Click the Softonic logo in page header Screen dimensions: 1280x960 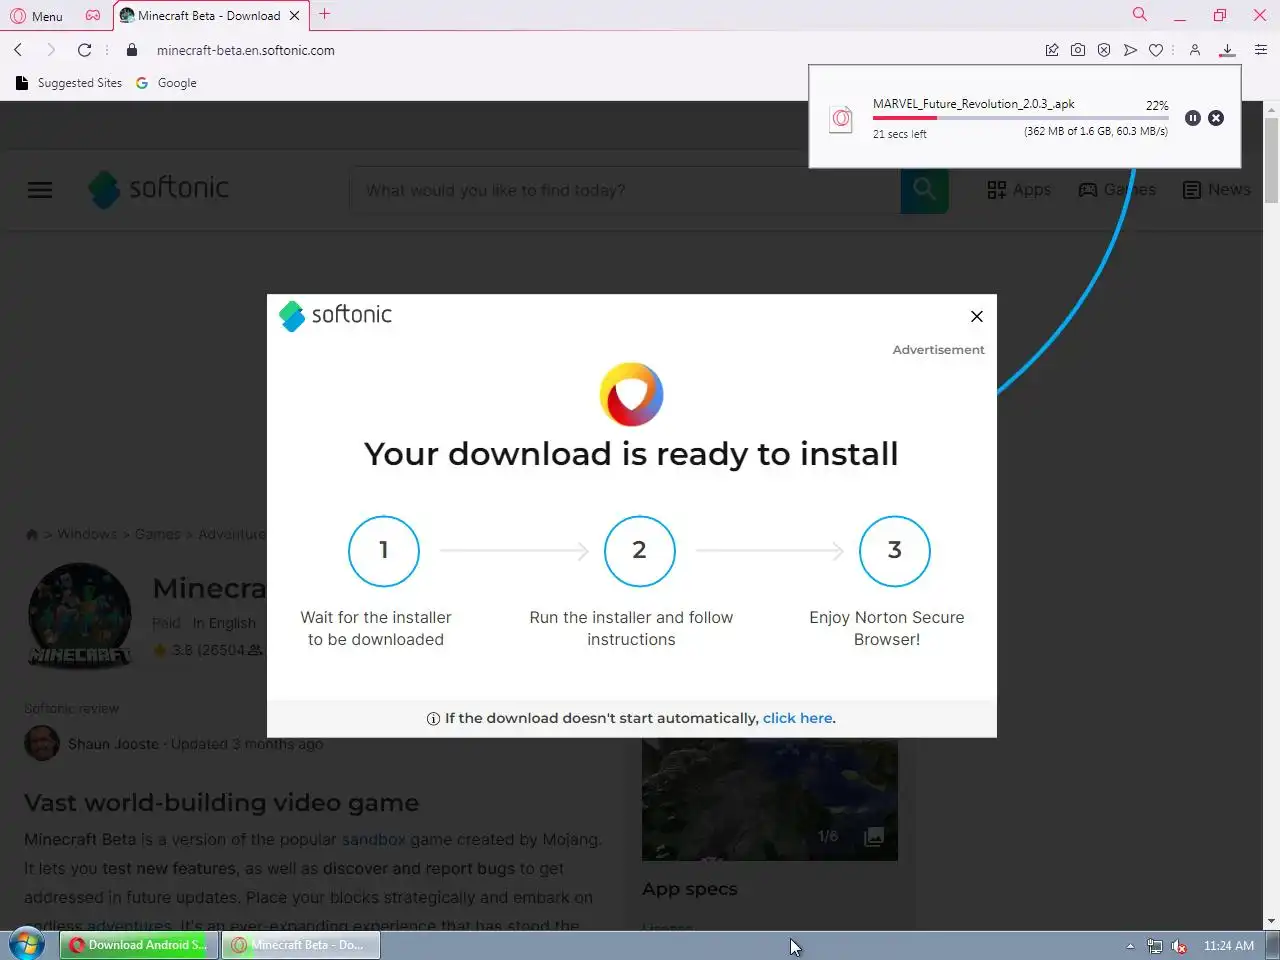158,189
